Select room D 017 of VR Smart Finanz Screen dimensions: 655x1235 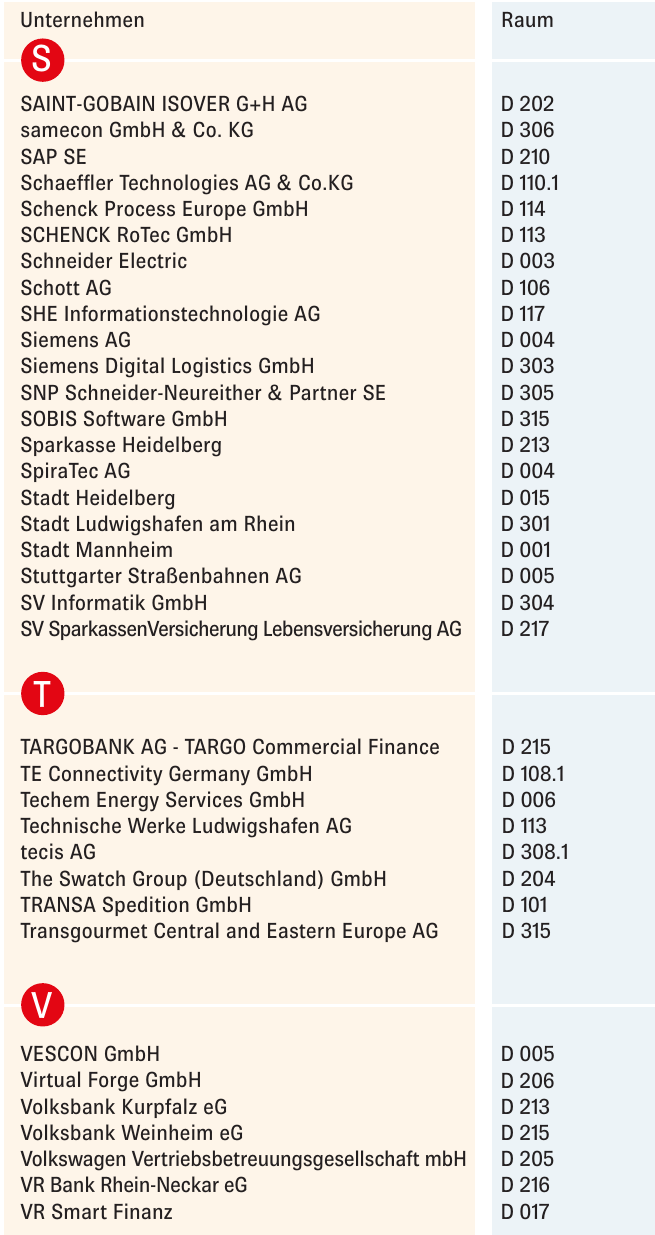(525, 1211)
